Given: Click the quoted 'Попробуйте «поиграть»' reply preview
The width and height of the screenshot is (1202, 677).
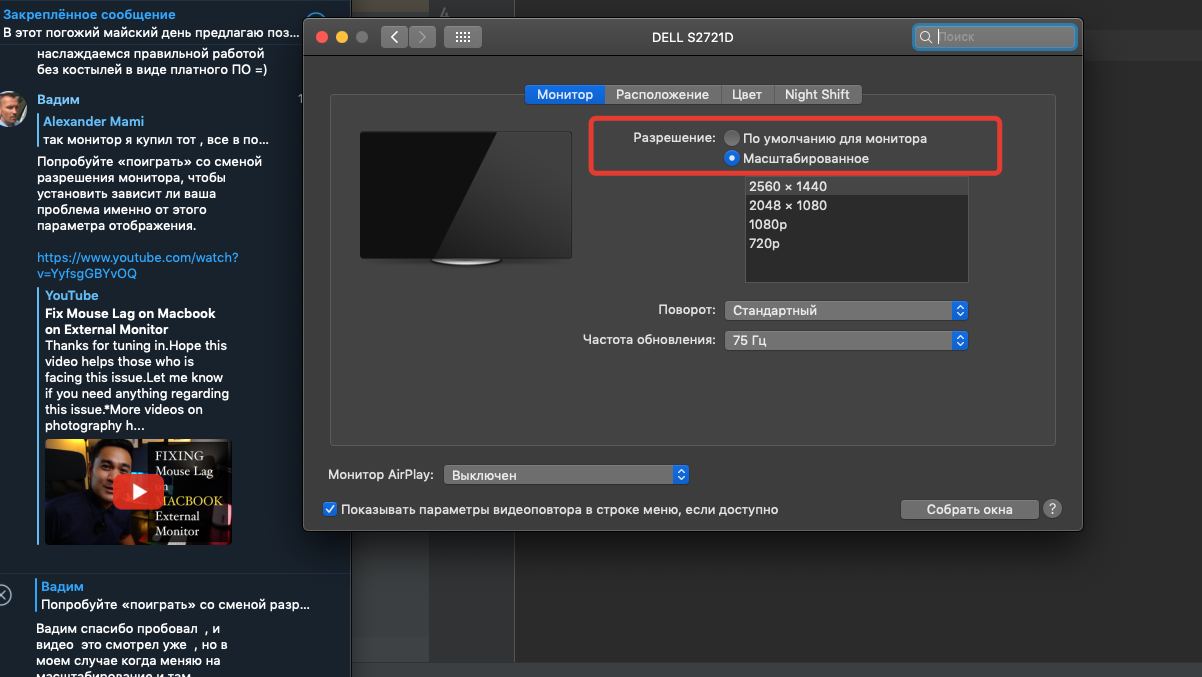Looking at the screenshot, I should click(x=175, y=595).
